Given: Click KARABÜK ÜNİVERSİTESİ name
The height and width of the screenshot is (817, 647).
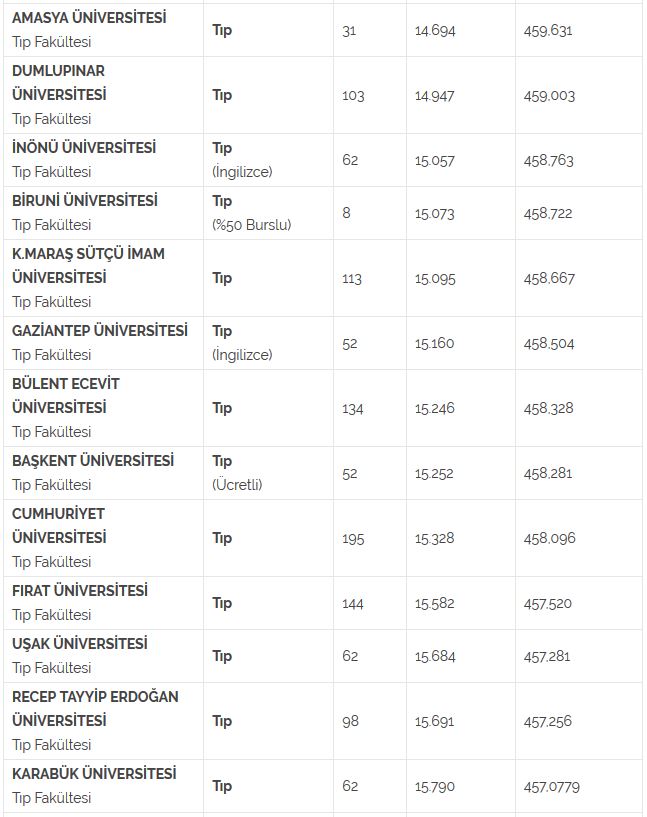Looking at the screenshot, I should click(94, 773).
